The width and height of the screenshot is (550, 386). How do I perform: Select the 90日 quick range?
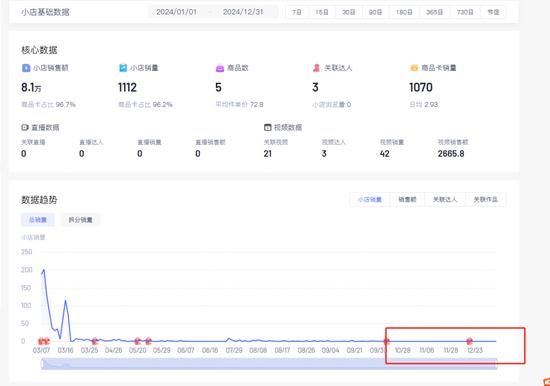pos(375,12)
